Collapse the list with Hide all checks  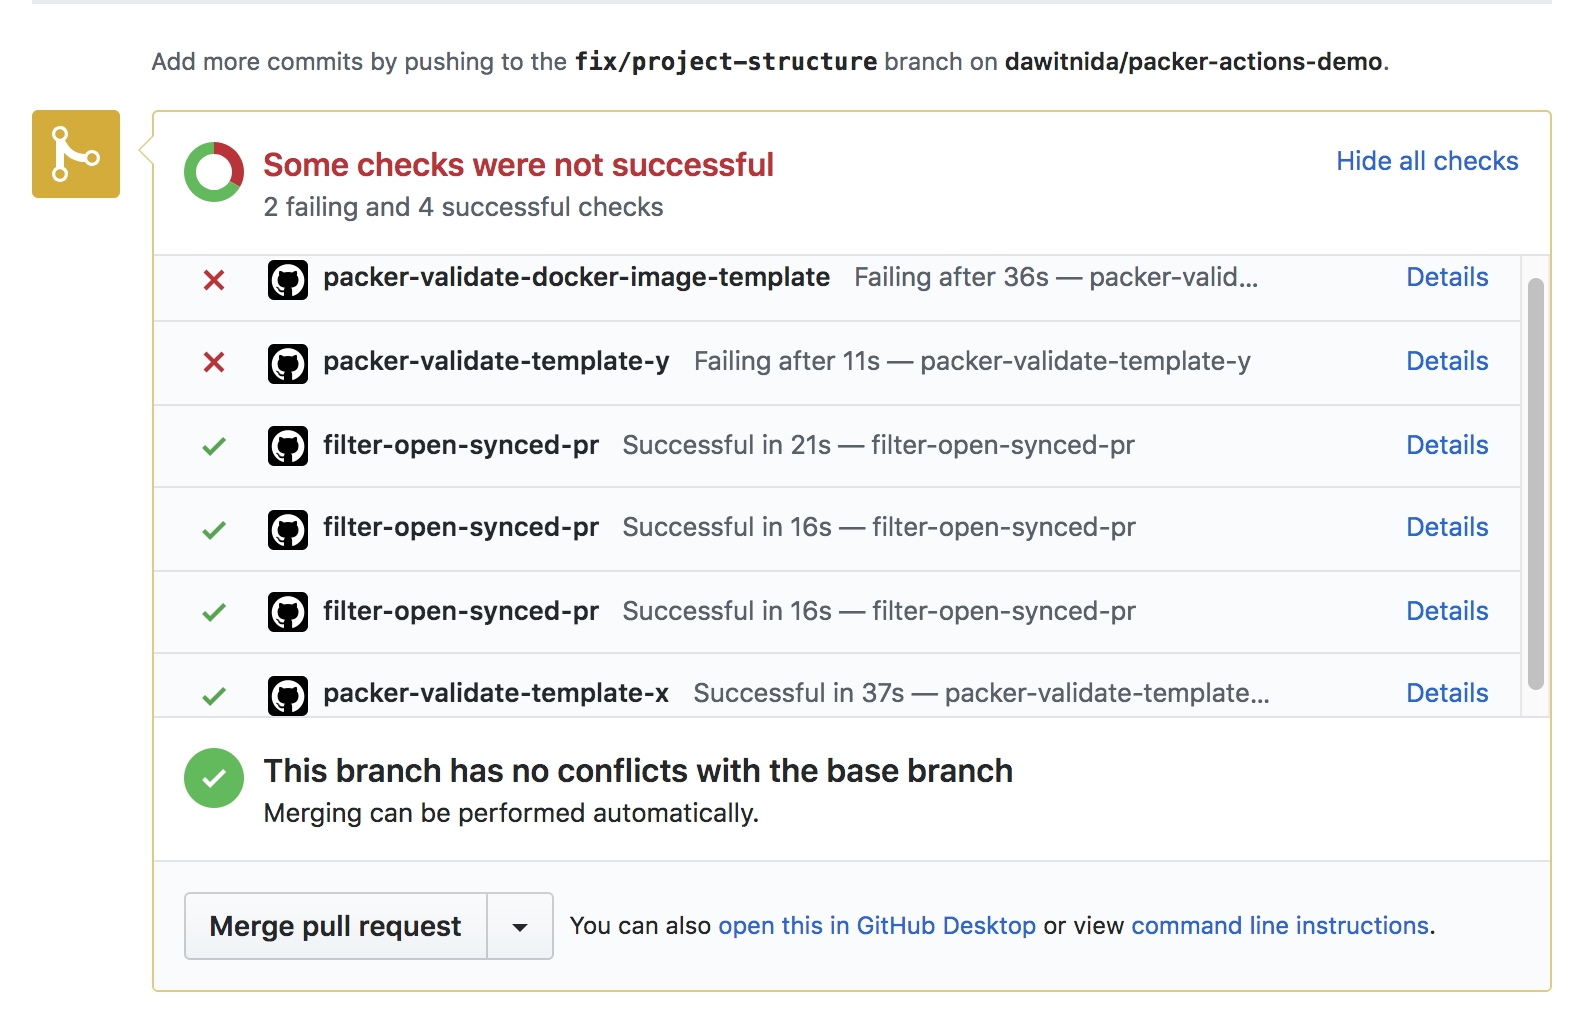(x=1427, y=161)
